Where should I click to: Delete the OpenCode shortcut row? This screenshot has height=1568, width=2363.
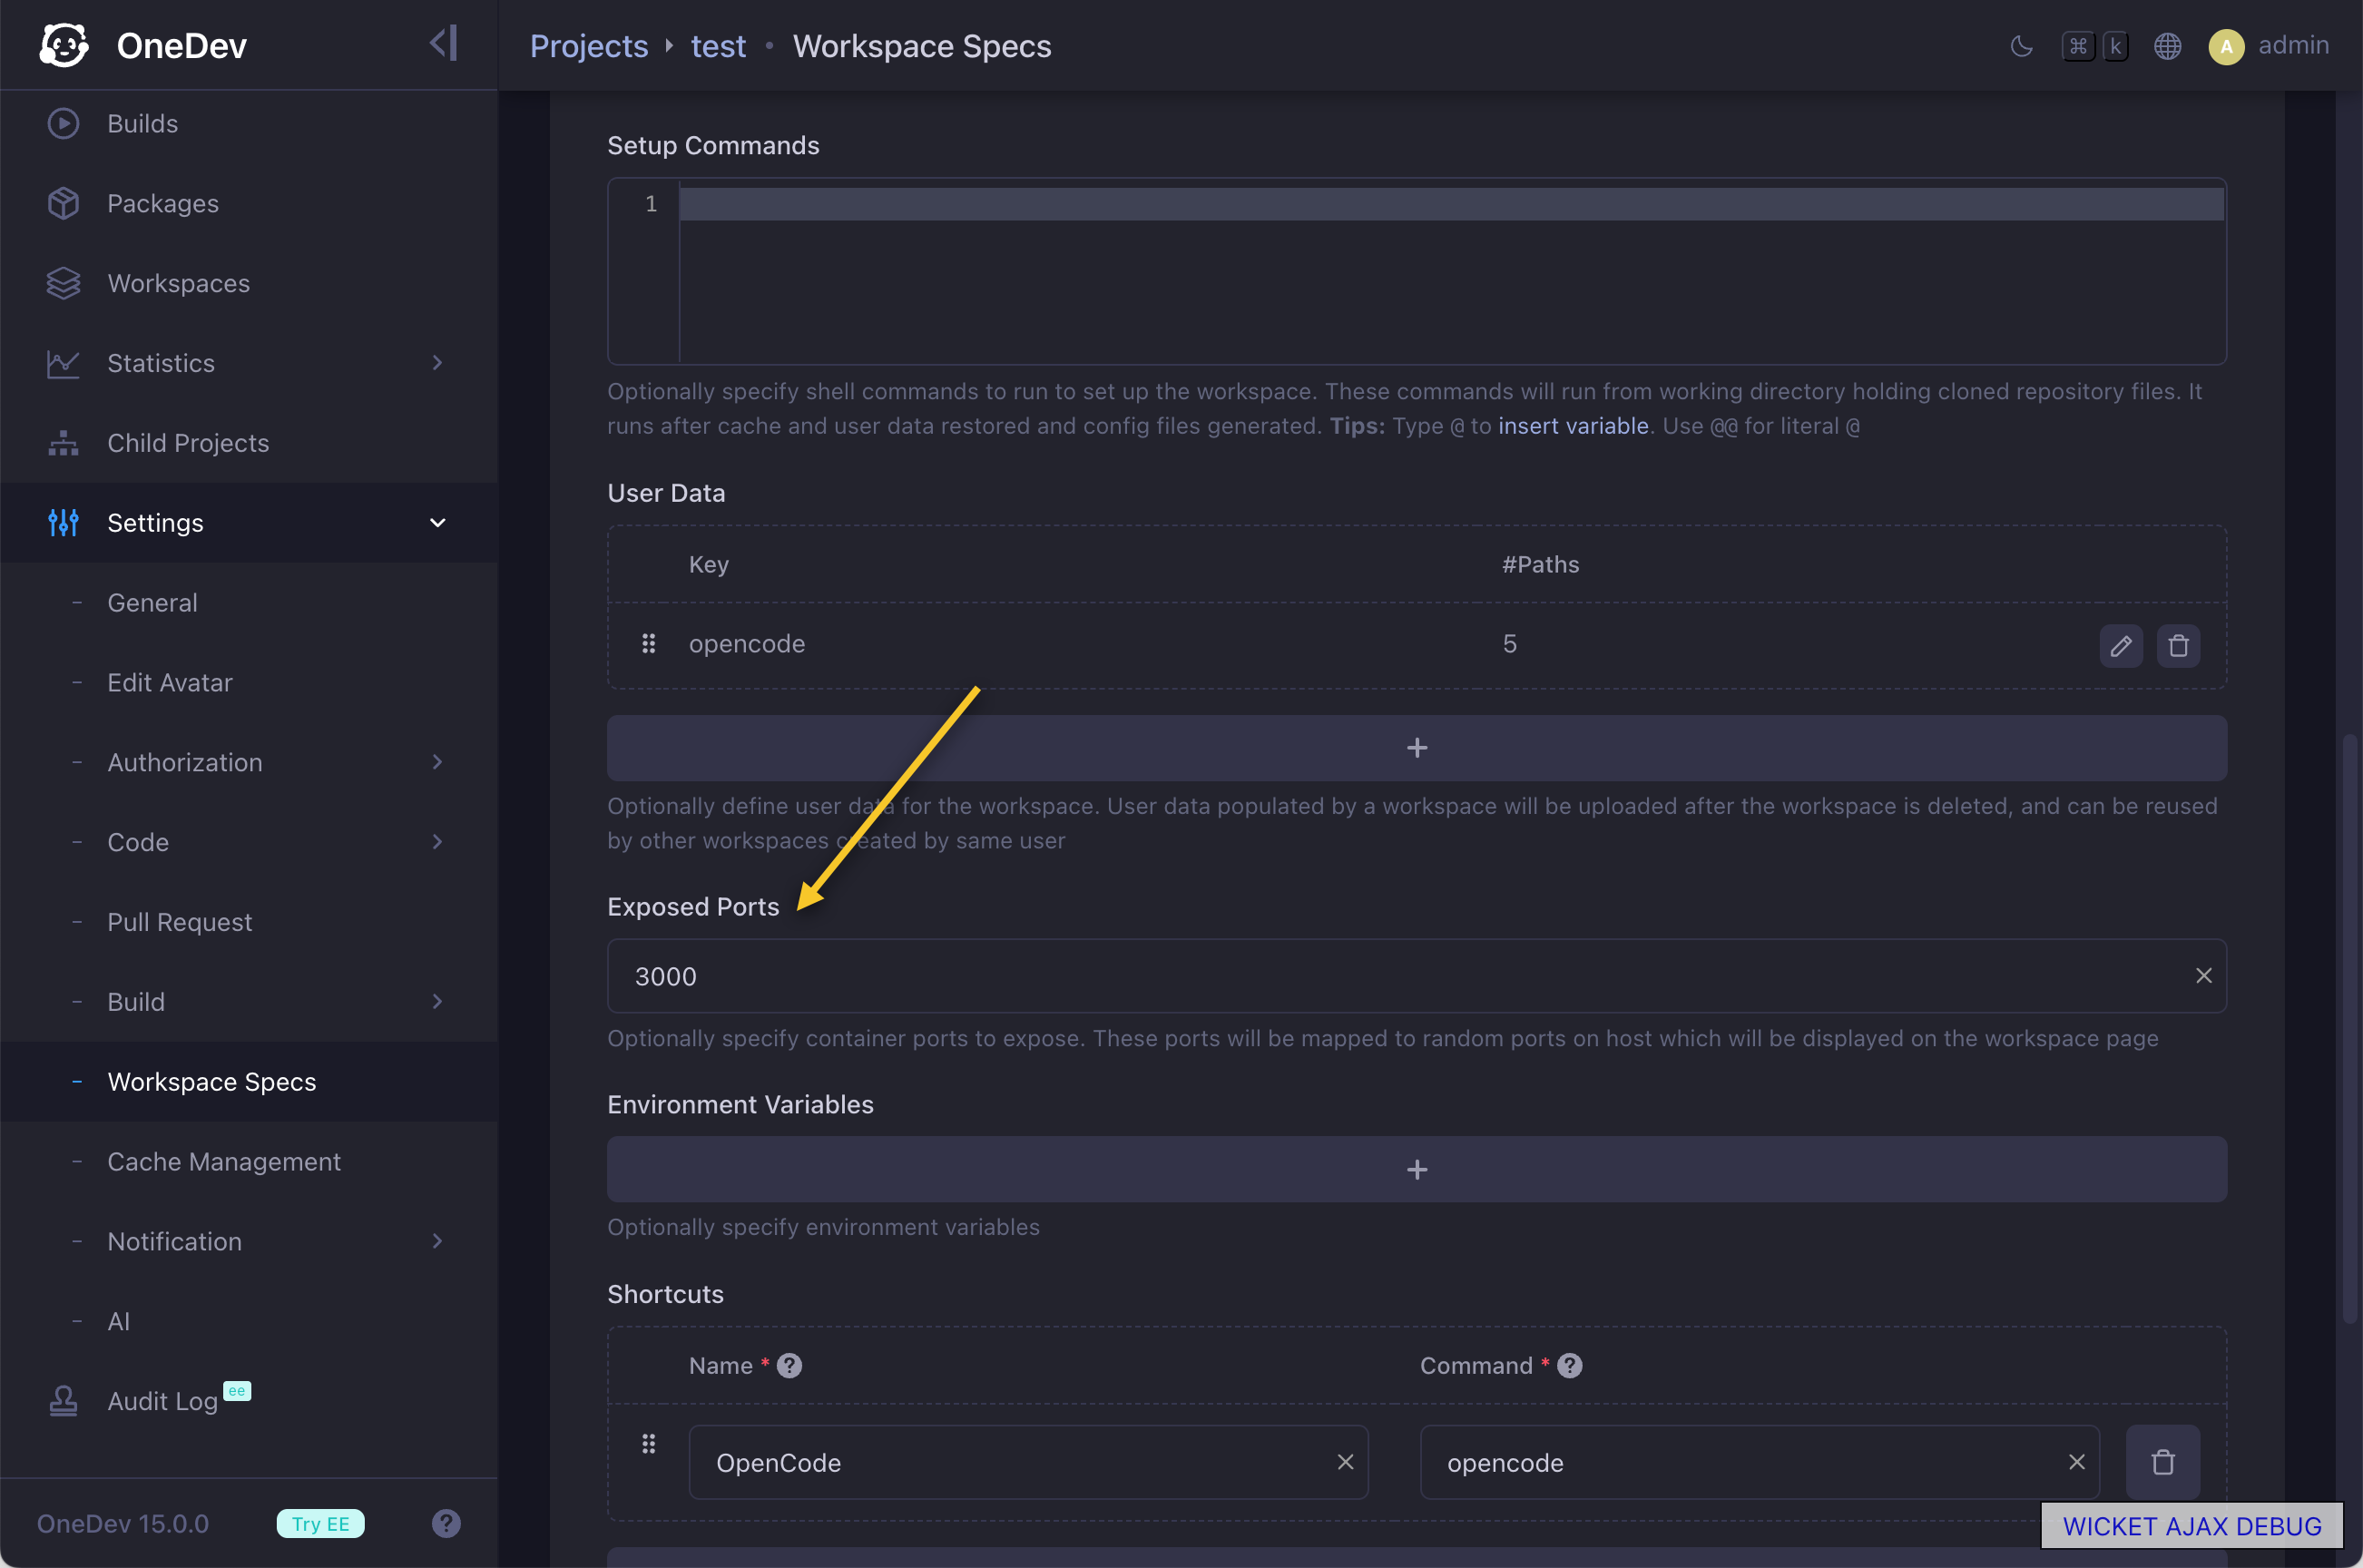coord(2162,1462)
